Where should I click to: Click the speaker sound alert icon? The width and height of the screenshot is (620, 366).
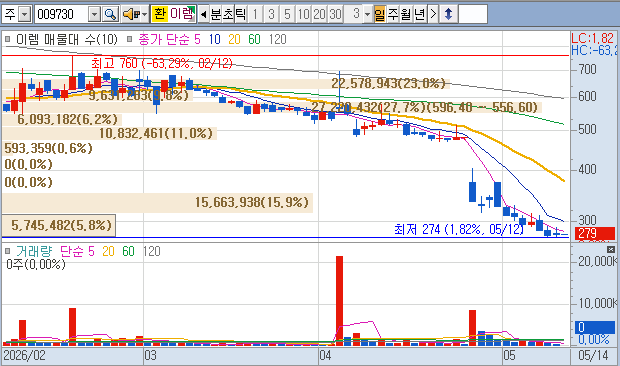pyautogui.click(x=131, y=15)
